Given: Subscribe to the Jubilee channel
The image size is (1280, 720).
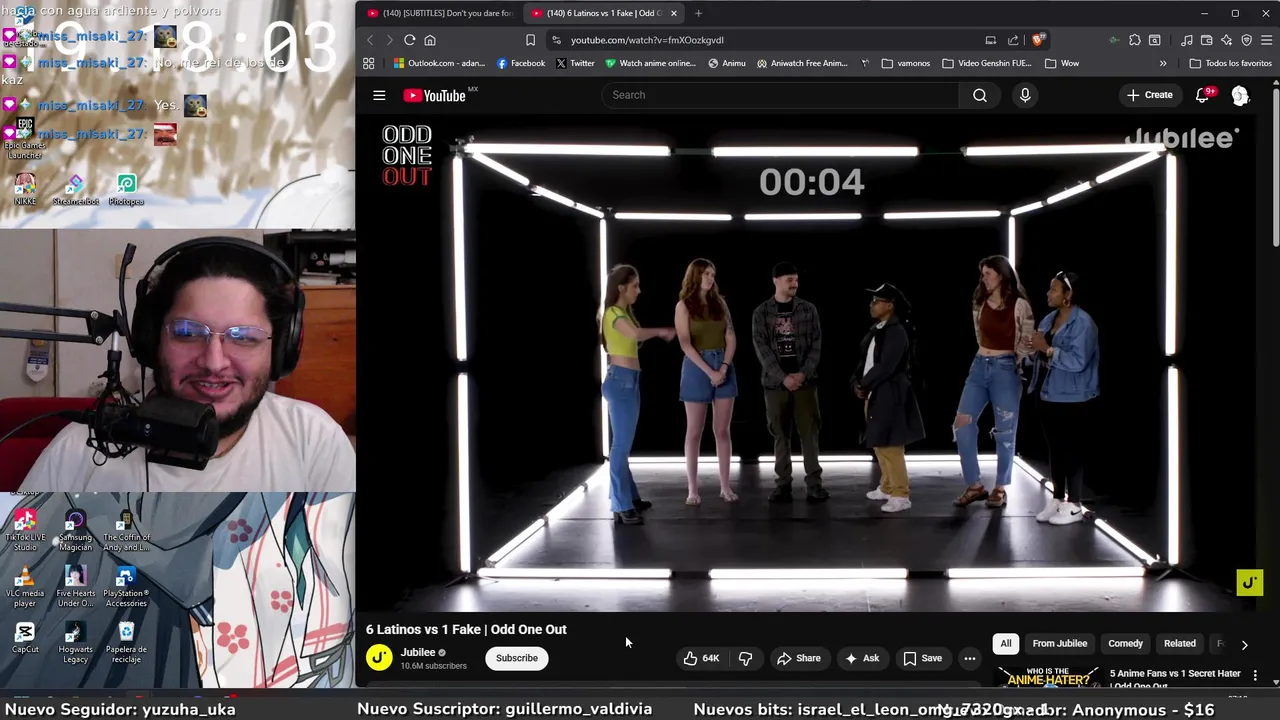Looking at the screenshot, I should point(517,658).
